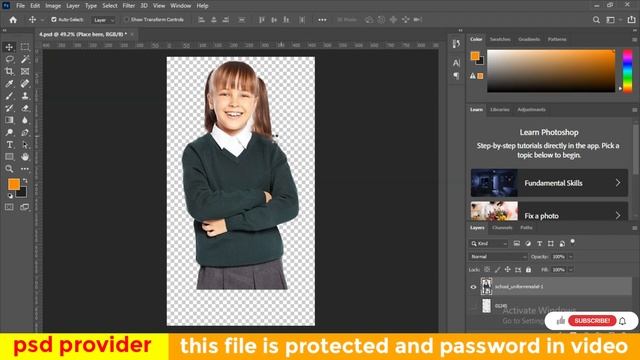The image size is (640, 360).
Task: Select the Clone Stamp tool
Action: [x=25, y=96]
